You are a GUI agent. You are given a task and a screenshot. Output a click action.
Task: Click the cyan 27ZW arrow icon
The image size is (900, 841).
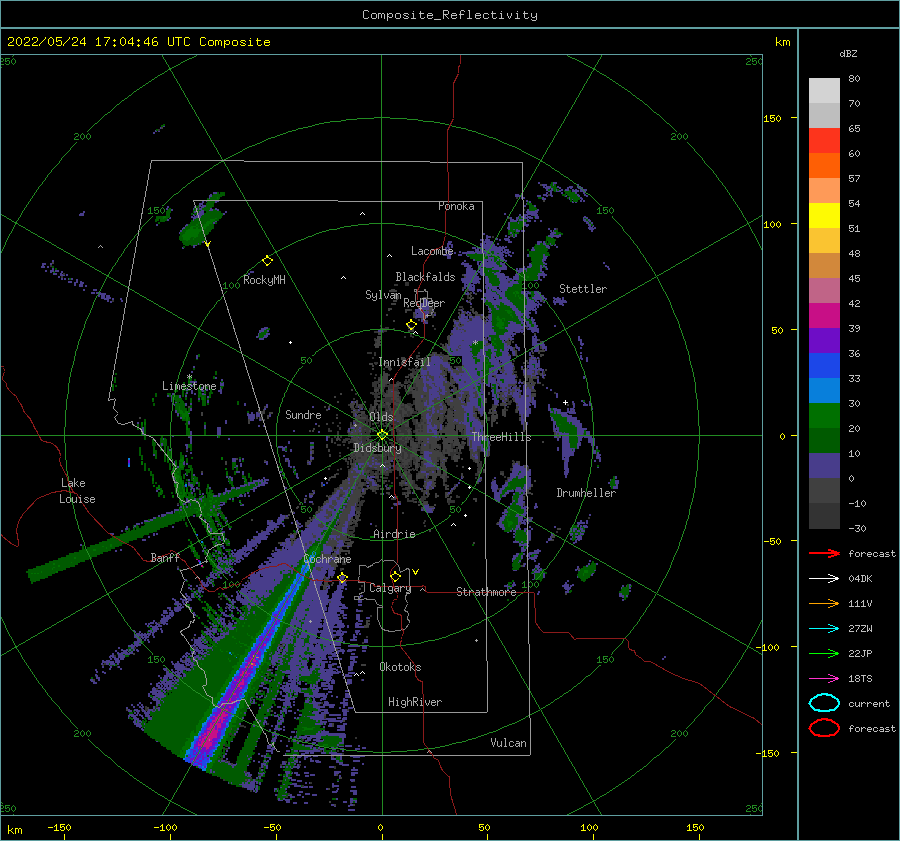click(824, 629)
